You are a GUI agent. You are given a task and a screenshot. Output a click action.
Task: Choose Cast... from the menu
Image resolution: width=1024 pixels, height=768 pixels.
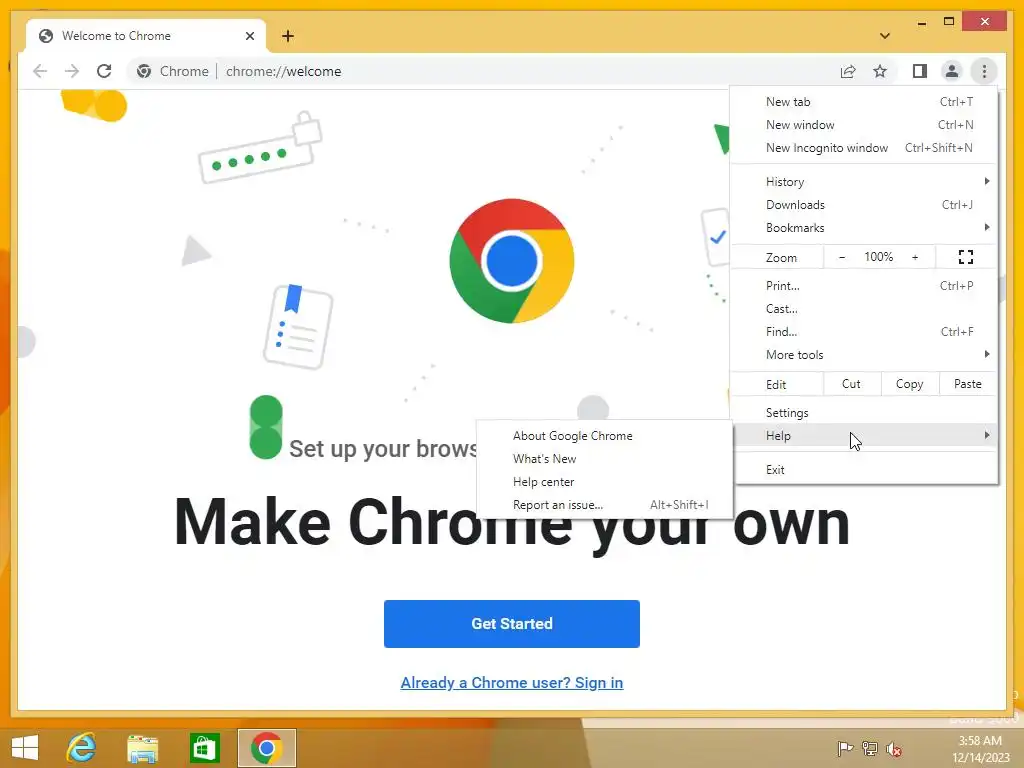(864, 308)
